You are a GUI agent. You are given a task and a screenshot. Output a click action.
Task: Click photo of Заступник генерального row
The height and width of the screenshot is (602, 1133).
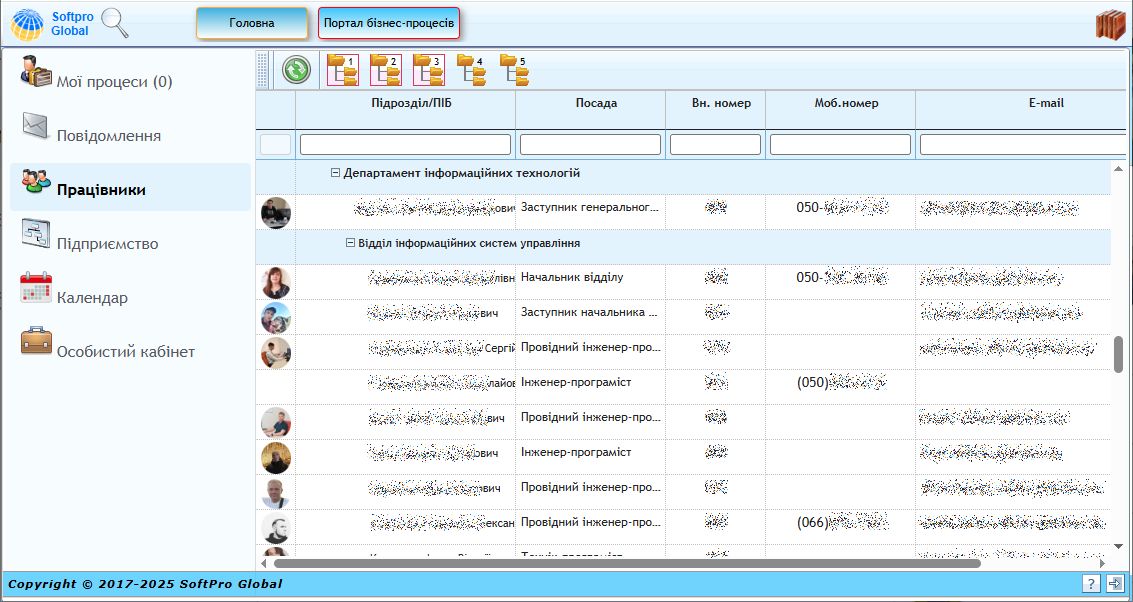pyautogui.click(x=276, y=212)
